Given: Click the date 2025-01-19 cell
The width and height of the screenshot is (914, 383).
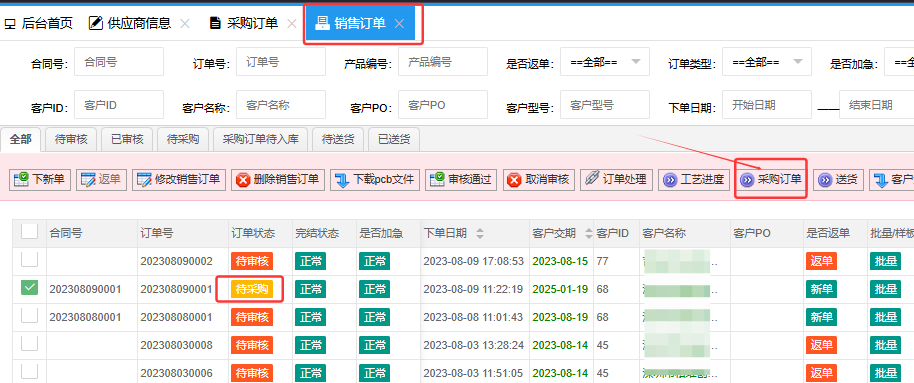Looking at the screenshot, I should 560,289.
